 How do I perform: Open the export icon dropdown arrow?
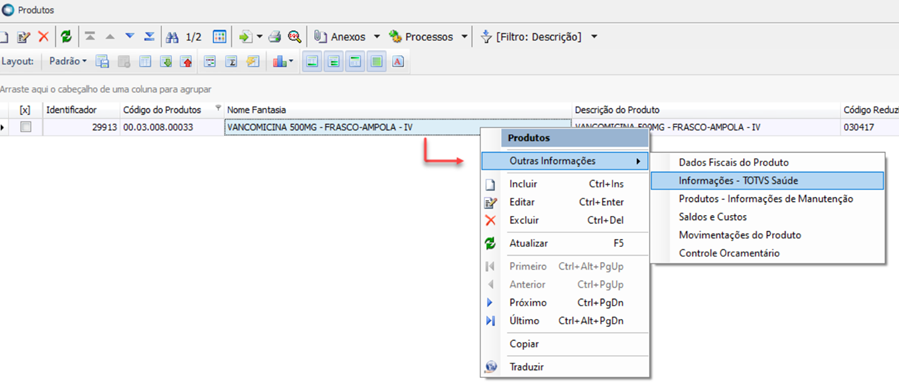point(259,37)
